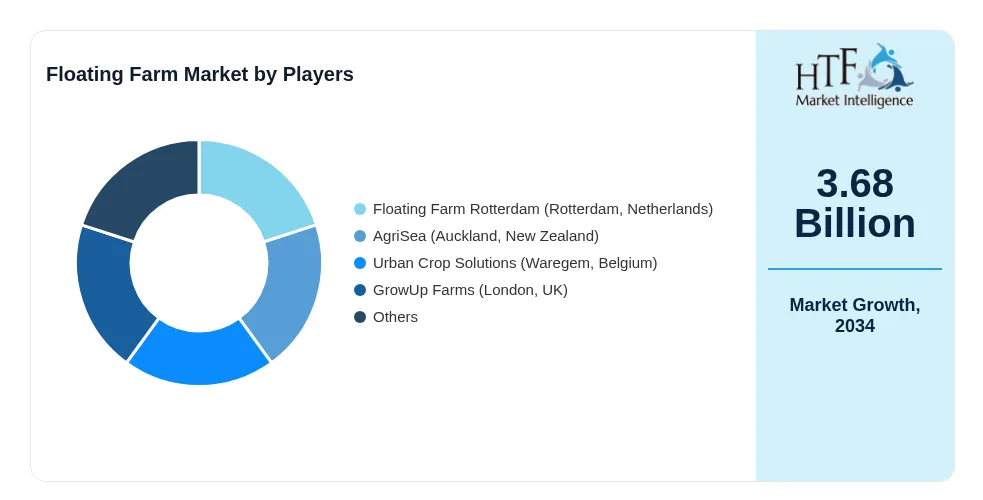The height and width of the screenshot is (500, 983).
Task: Toggle GrowUp Farms (London, UK) legend label
Action: tap(470, 289)
